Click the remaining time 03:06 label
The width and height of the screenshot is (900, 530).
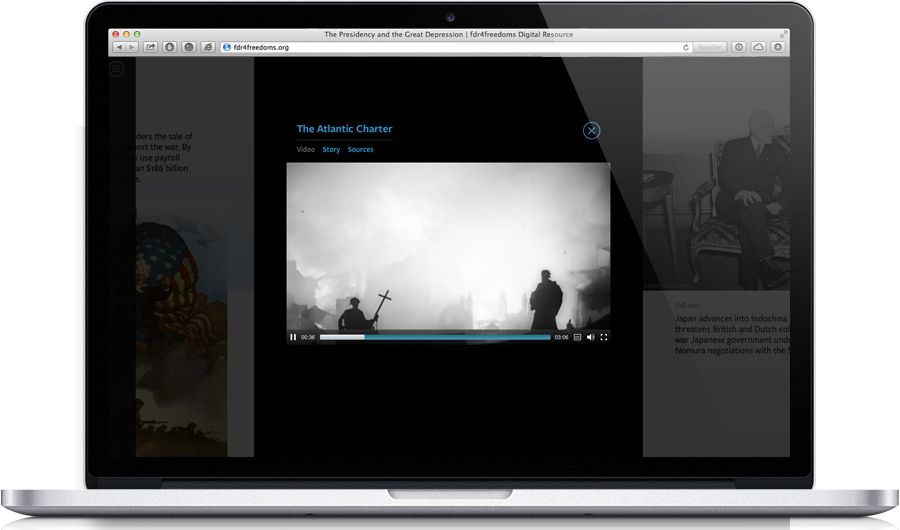click(561, 337)
